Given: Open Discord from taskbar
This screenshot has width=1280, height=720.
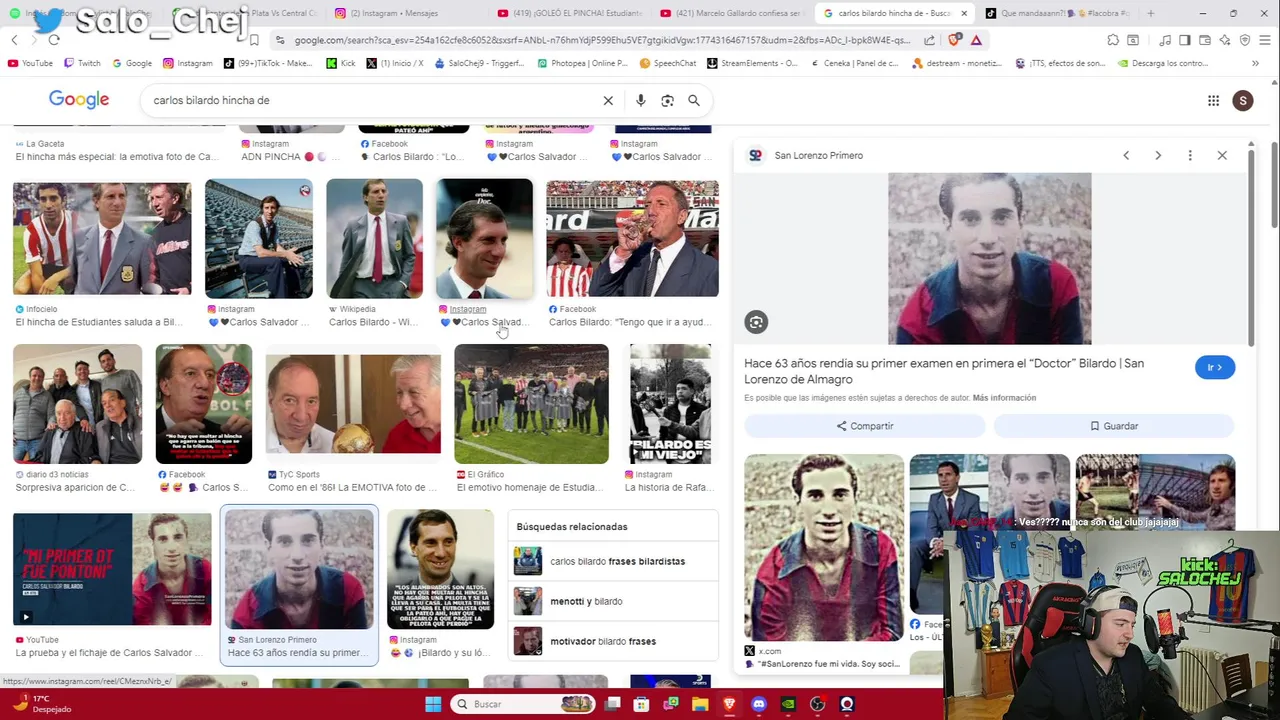Looking at the screenshot, I should pos(758,704).
